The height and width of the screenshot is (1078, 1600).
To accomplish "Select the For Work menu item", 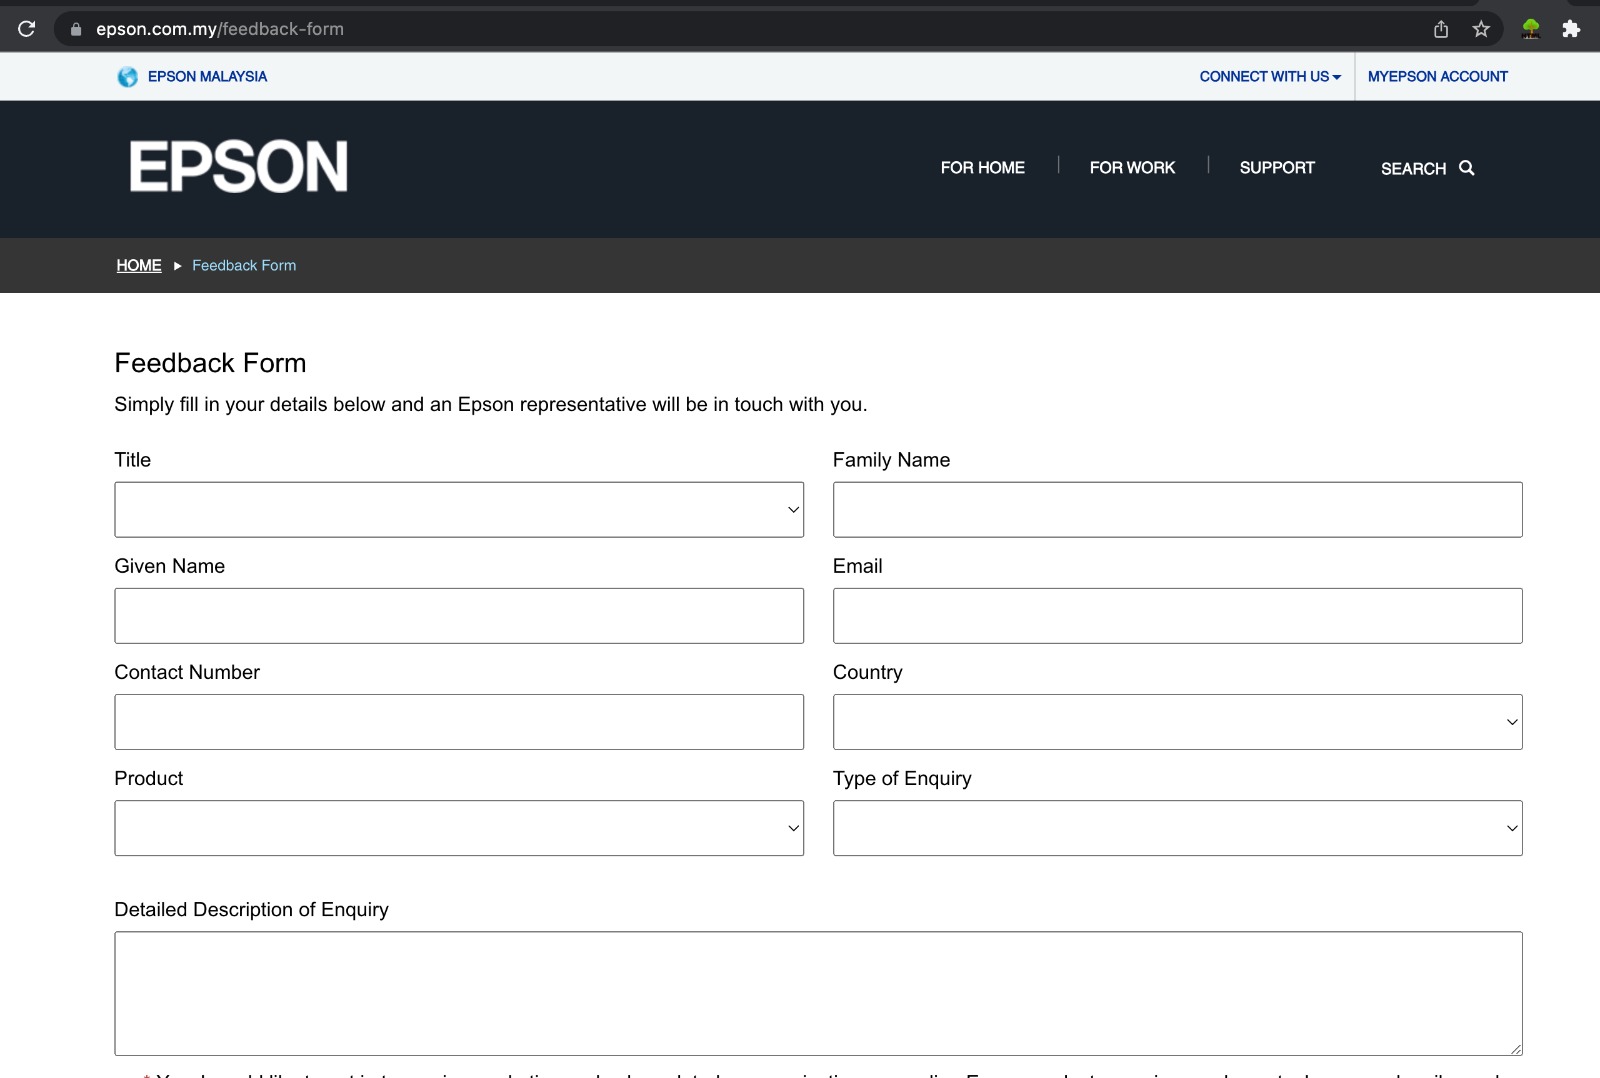I will (1132, 167).
